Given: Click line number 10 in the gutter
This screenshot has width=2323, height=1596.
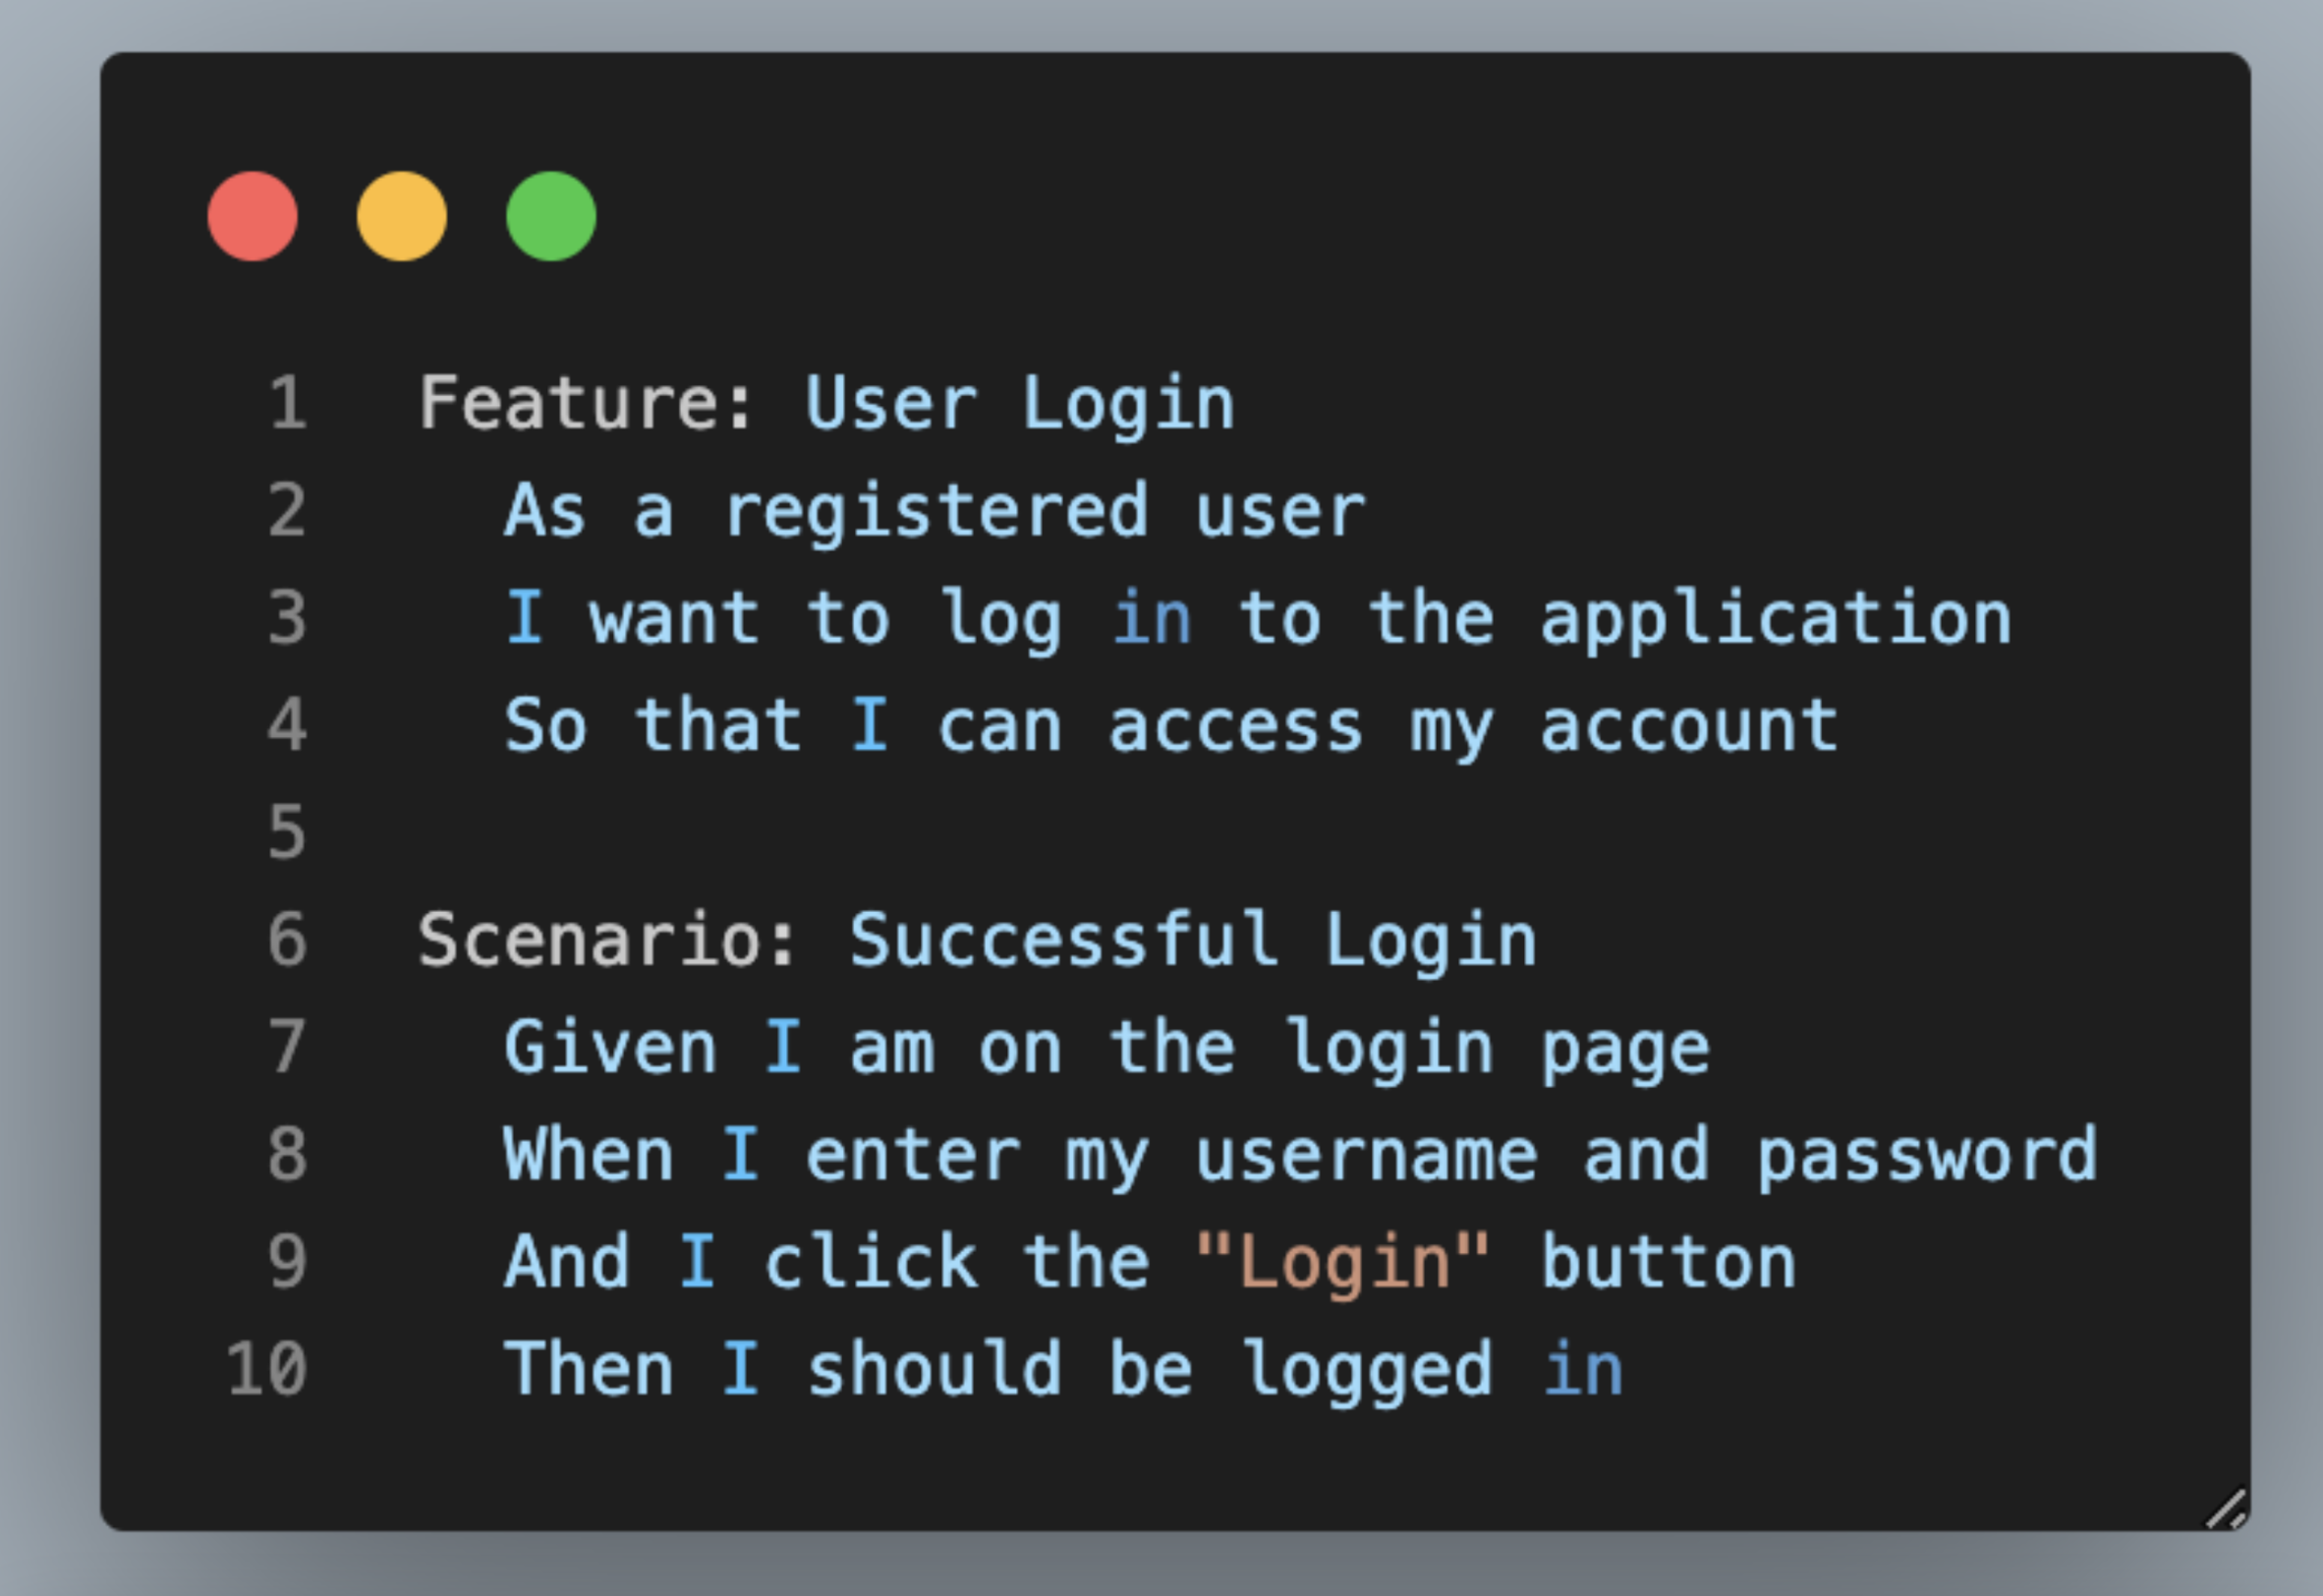Looking at the screenshot, I should (x=267, y=1369).
